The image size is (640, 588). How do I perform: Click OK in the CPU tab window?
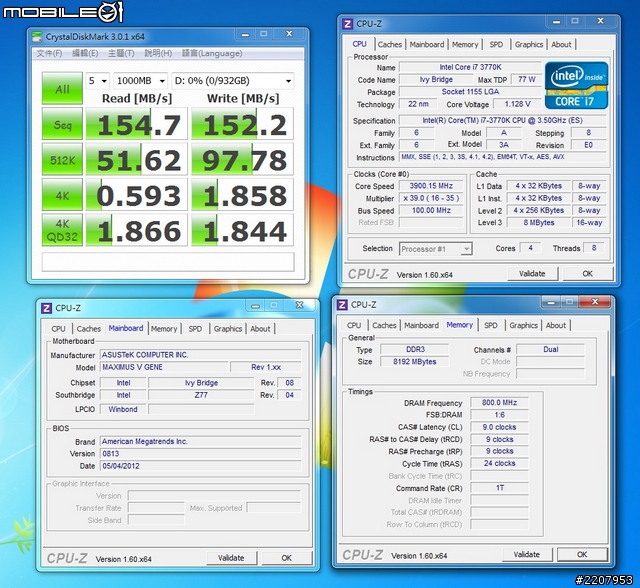(587, 273)
